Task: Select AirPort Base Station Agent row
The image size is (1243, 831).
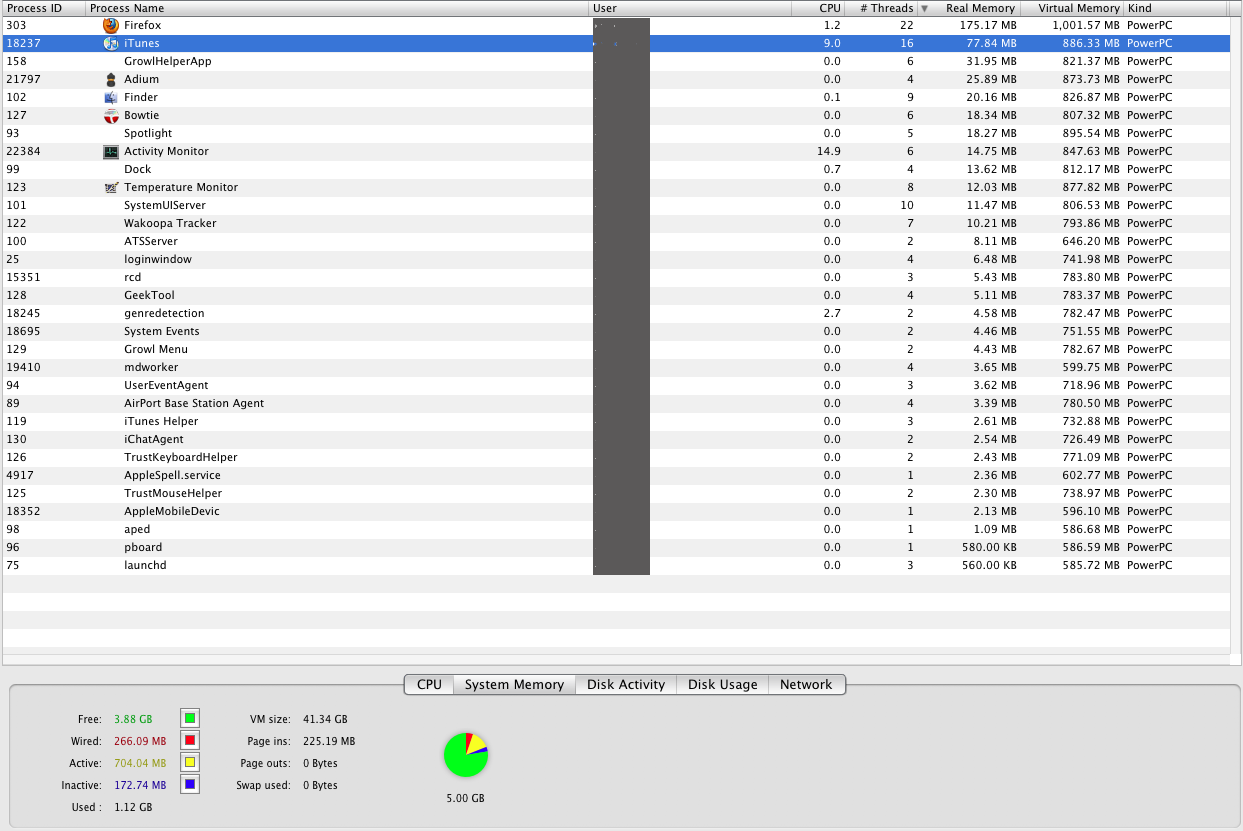Action: coord(616,403)
